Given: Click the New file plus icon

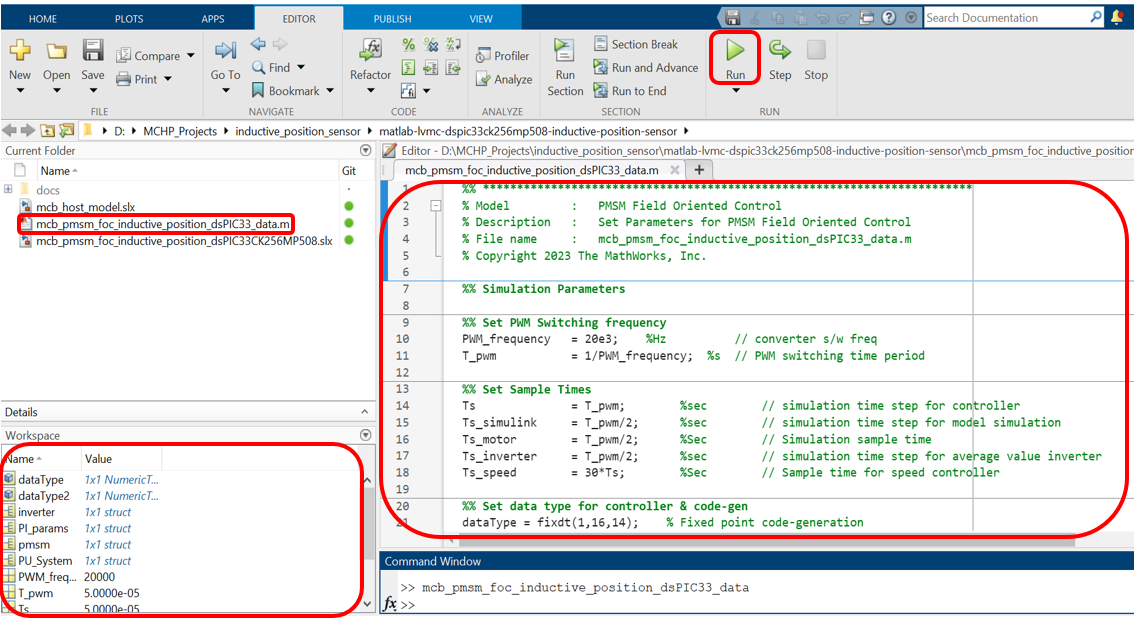Looking at the screenshot, I should point(20,49).
